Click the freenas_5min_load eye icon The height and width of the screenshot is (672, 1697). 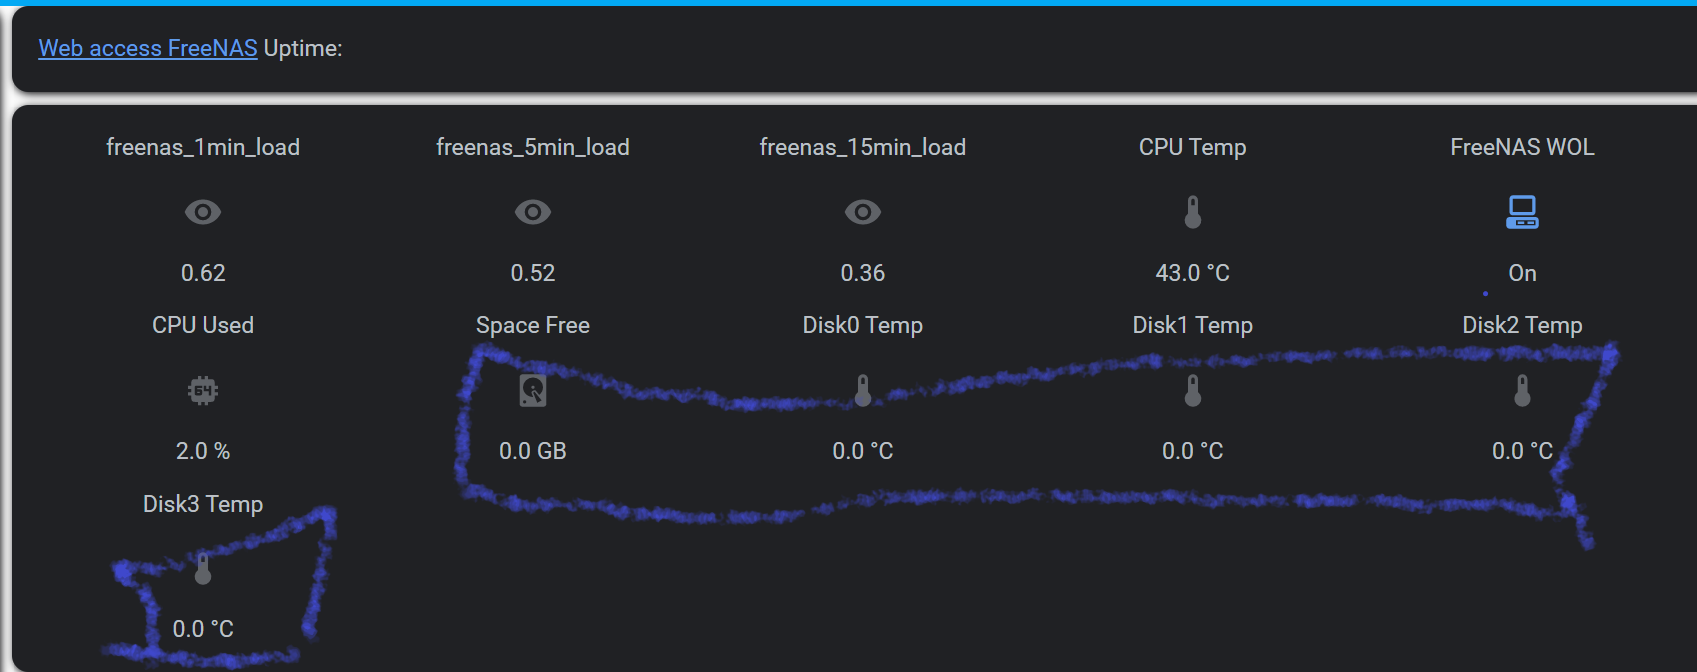click(533, 212)
